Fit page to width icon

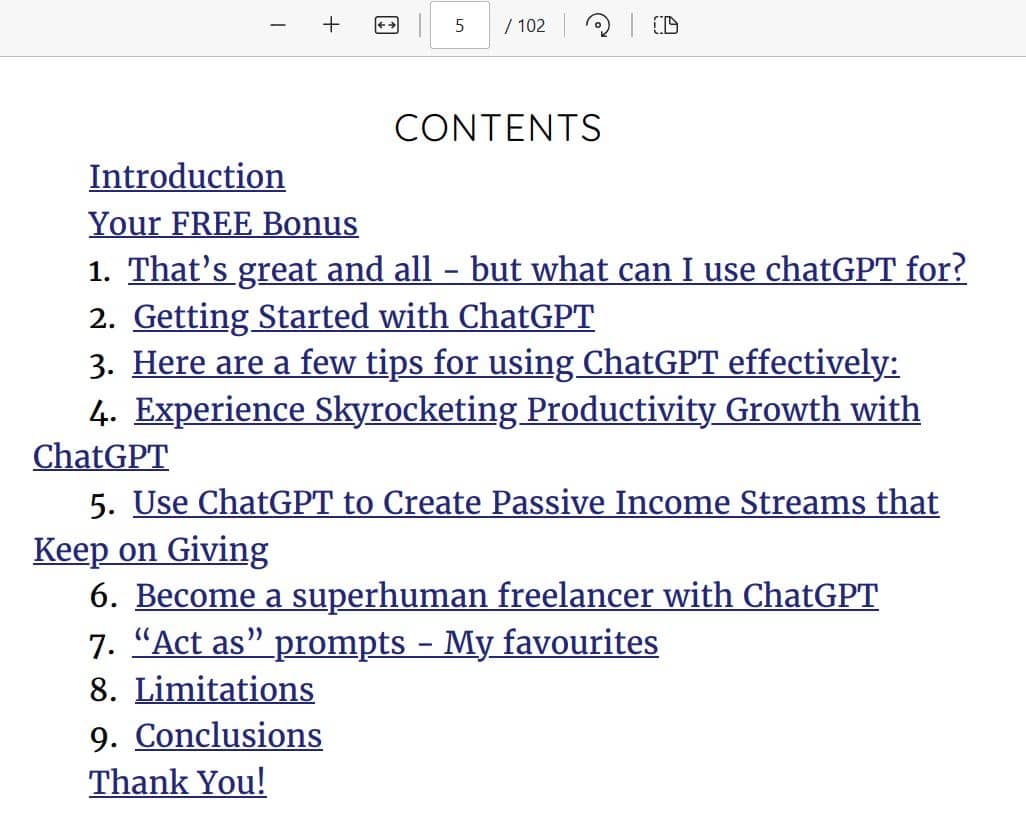pyautogui.click(x=386, y=26)
